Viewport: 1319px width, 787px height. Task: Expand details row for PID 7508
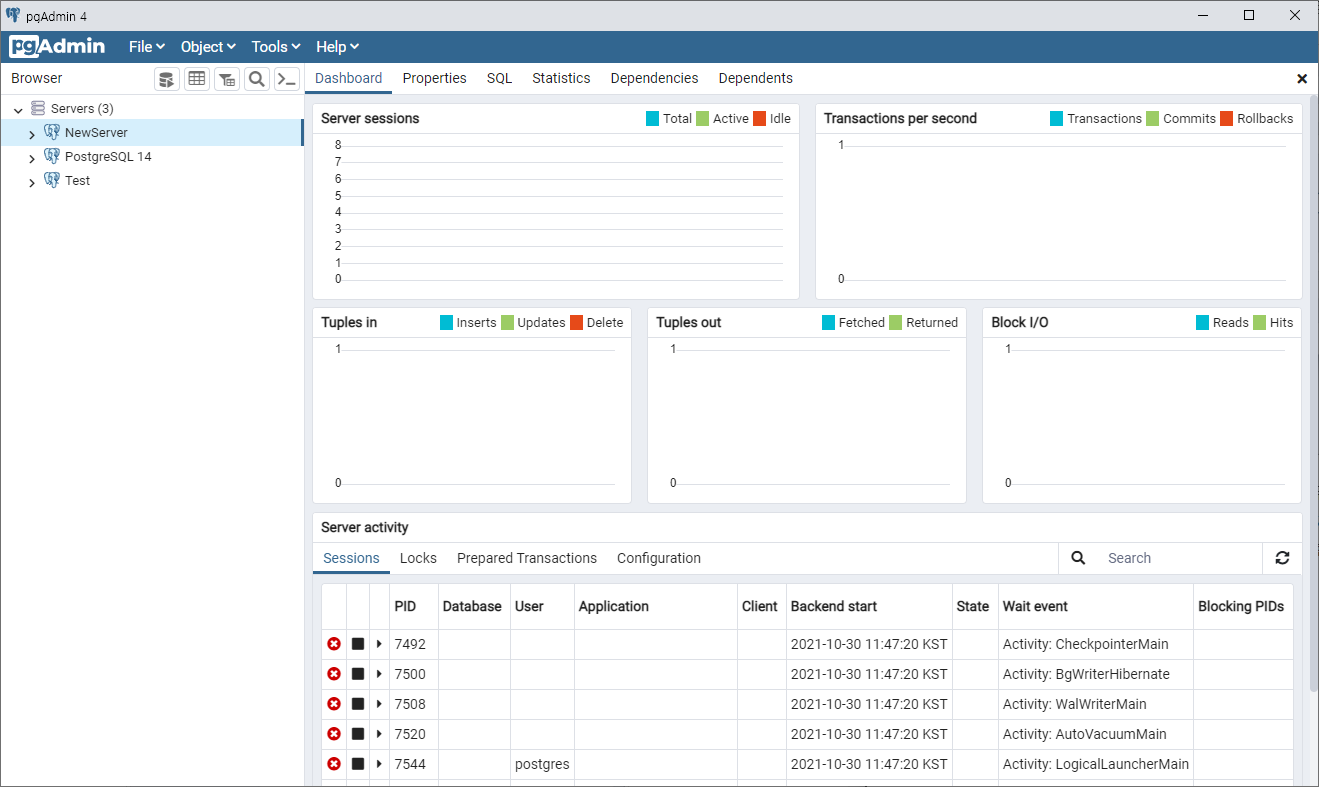pos(379,704)
